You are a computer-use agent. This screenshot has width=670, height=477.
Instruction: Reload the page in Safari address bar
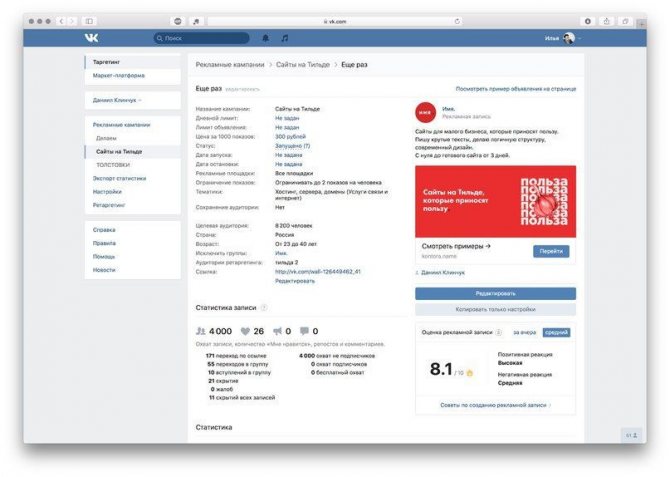pyautogui.click(x=457, y=21)
